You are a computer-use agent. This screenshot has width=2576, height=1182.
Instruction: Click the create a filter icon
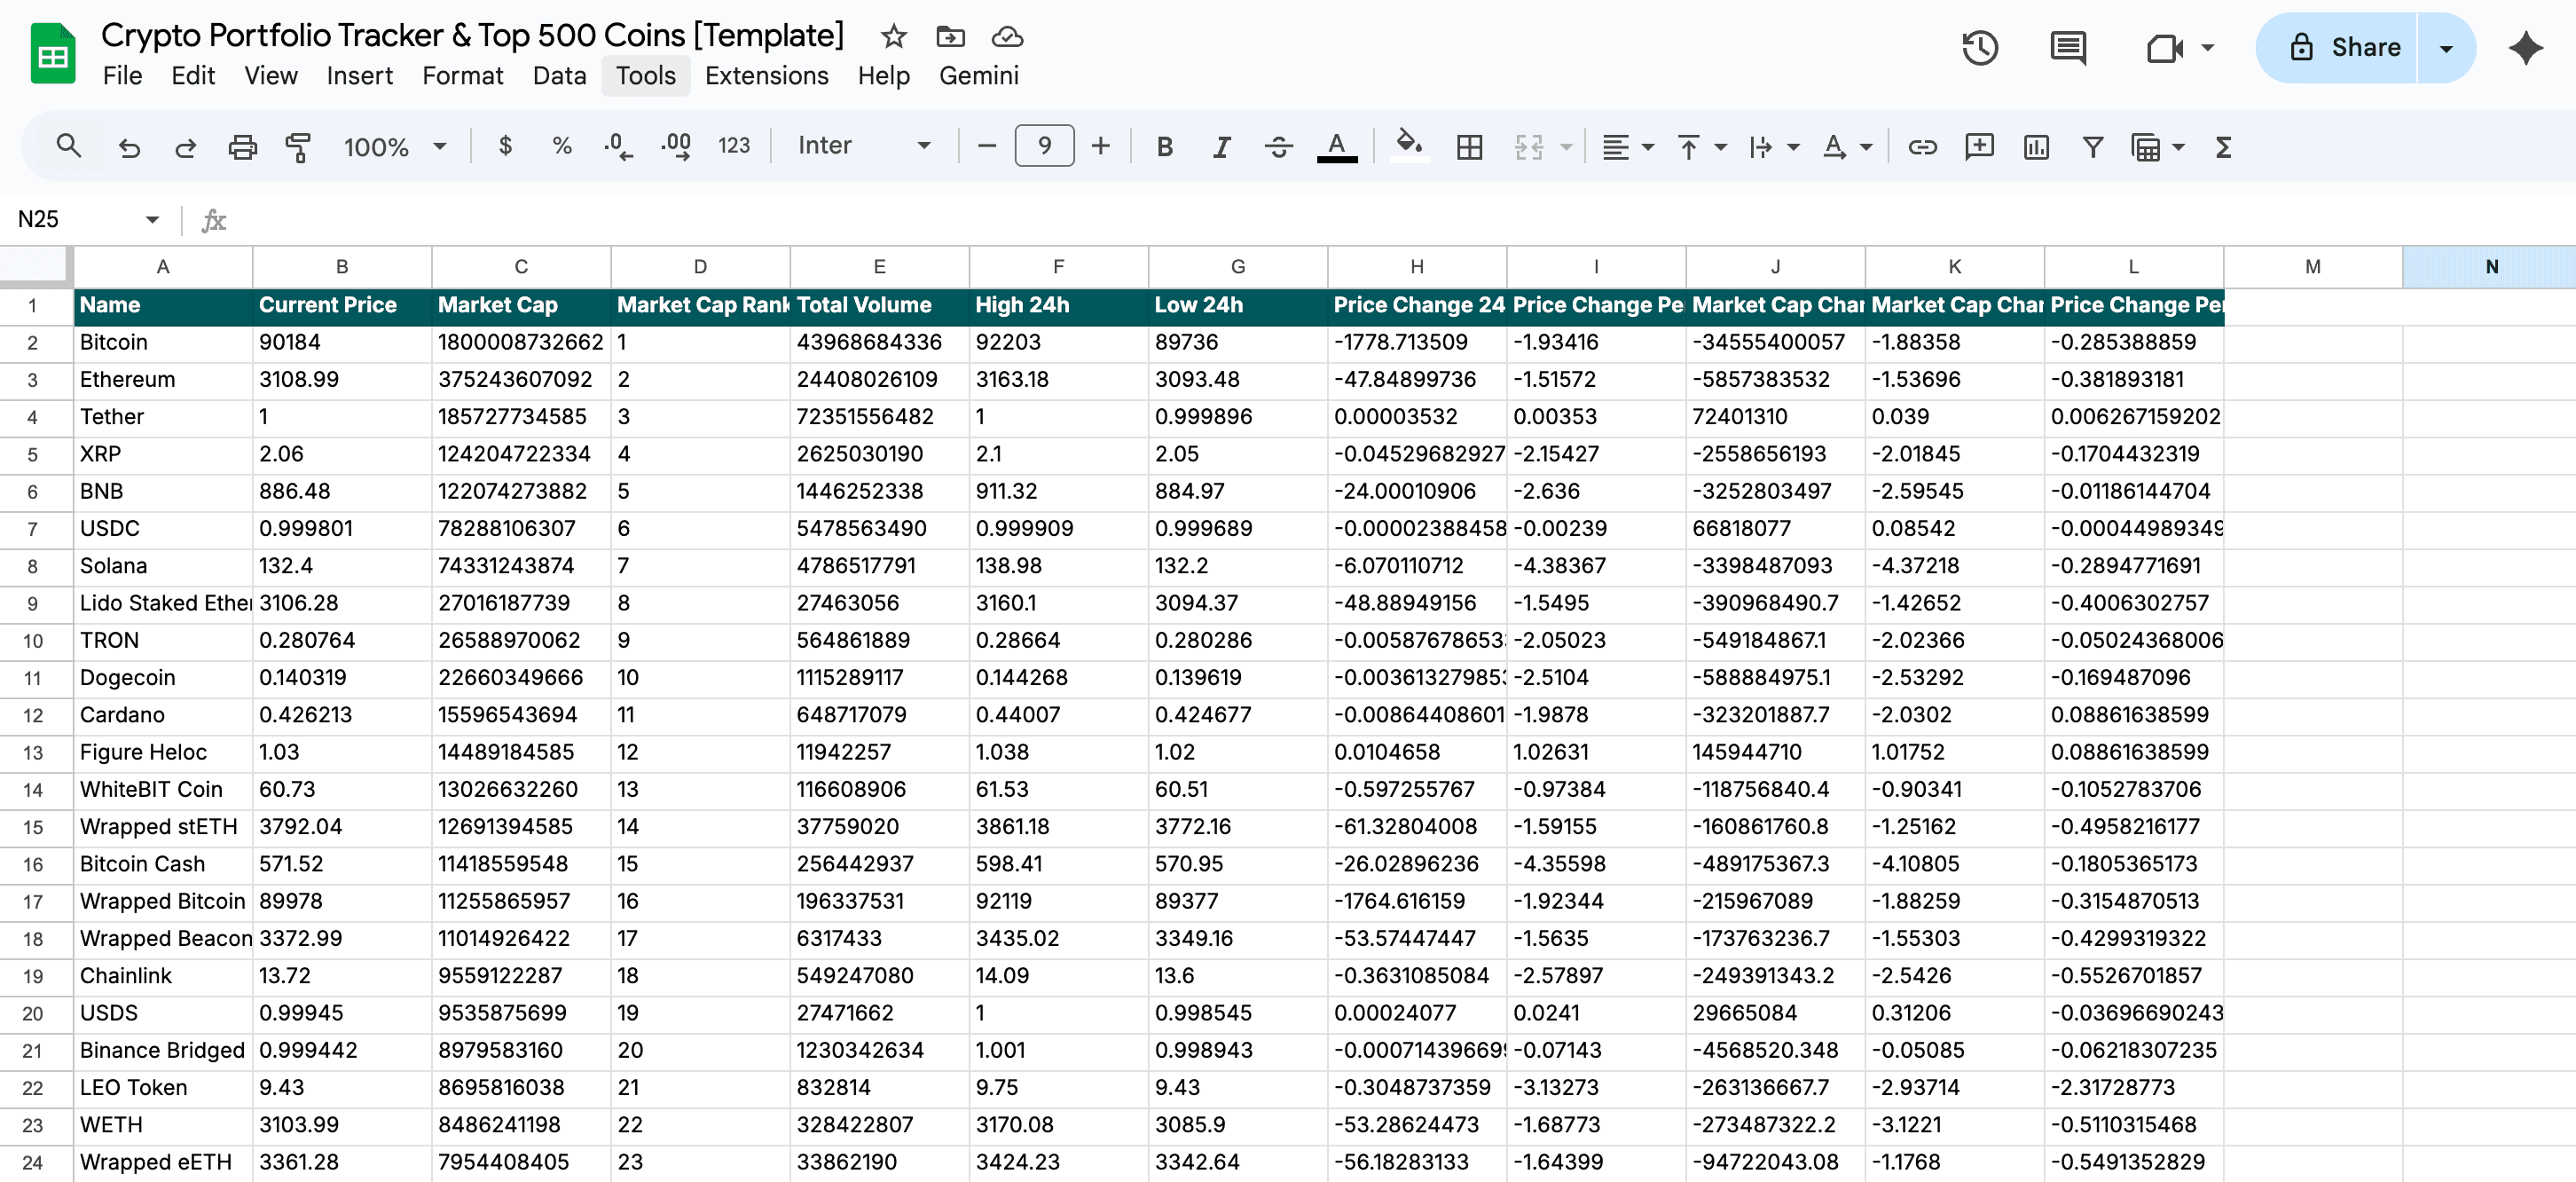tap(2092, 147)
